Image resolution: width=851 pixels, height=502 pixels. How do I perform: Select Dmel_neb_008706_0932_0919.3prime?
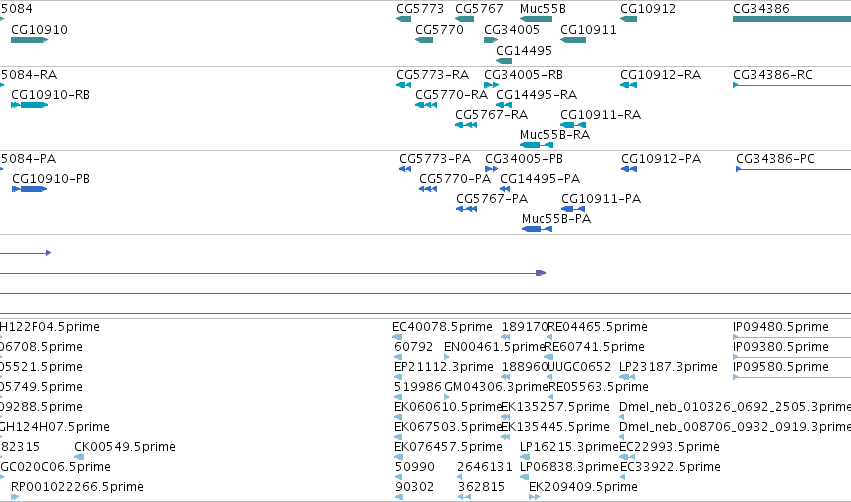click(735, 428)
